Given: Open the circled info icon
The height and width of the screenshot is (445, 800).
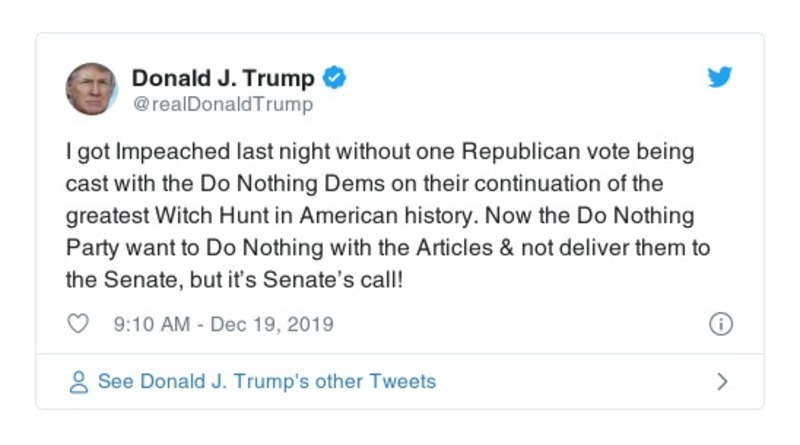Looking at the screenshot, I should tap(720, 325).
